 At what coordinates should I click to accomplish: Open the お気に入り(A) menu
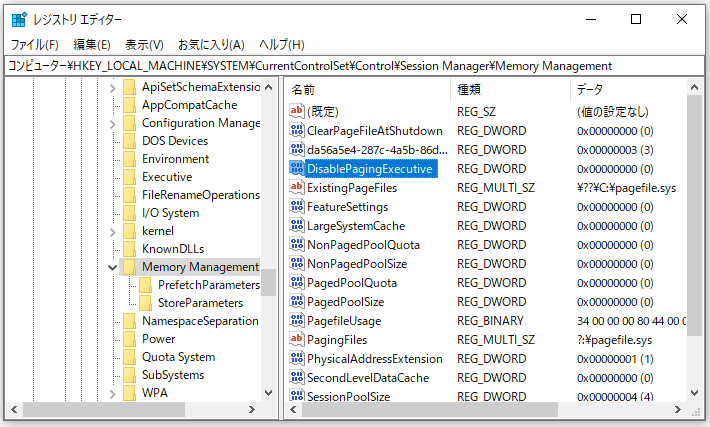pyautogui.click(x=211, y=44)
